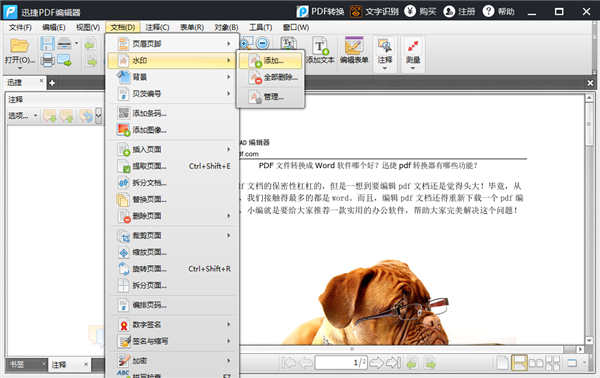
Task: Expand 删除页面 submenu
Action: pyautogui.click(x=171, y=216)
